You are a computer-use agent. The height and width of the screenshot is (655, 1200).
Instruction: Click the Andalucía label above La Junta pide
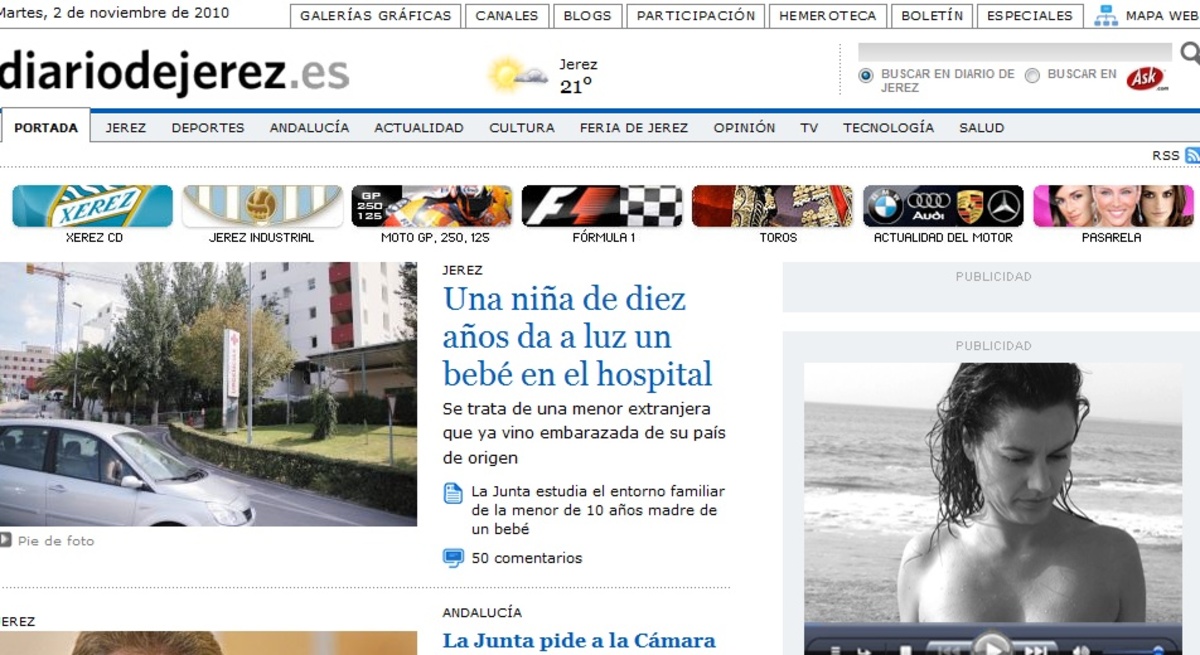tap(482, 612)
